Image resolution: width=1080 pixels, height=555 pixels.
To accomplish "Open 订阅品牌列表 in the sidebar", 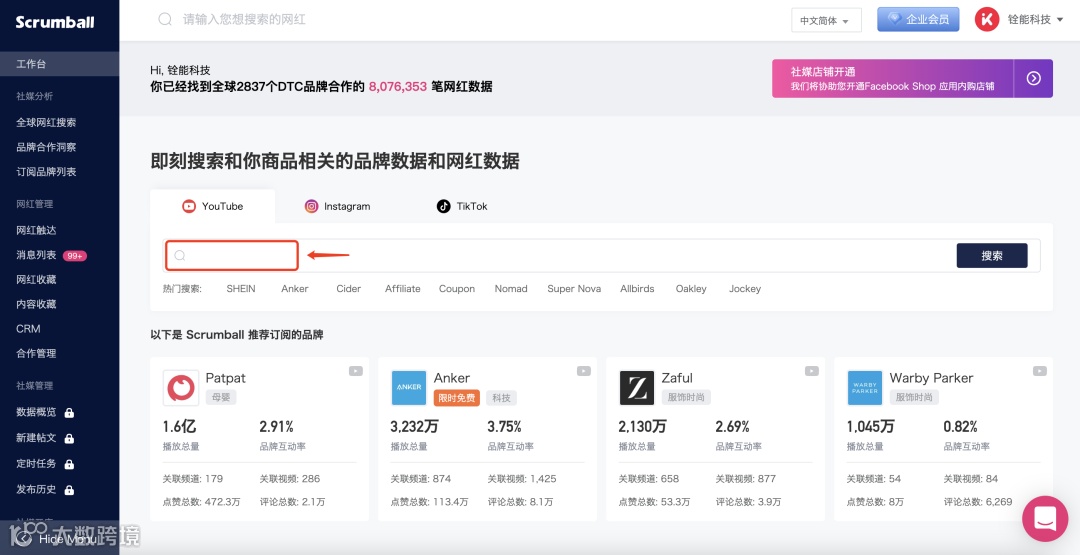I will coord(46,171).
